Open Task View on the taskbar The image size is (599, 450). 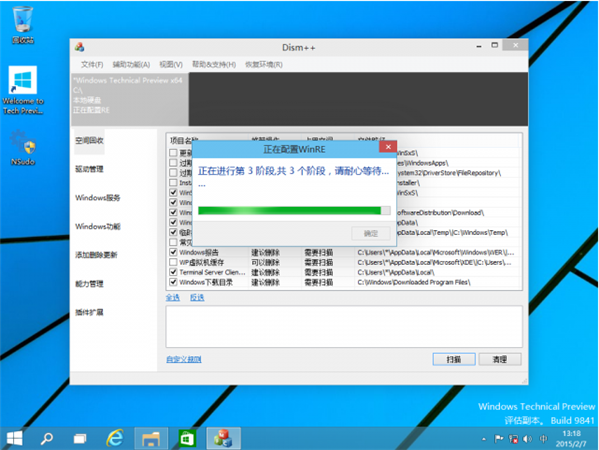(80, 439)
